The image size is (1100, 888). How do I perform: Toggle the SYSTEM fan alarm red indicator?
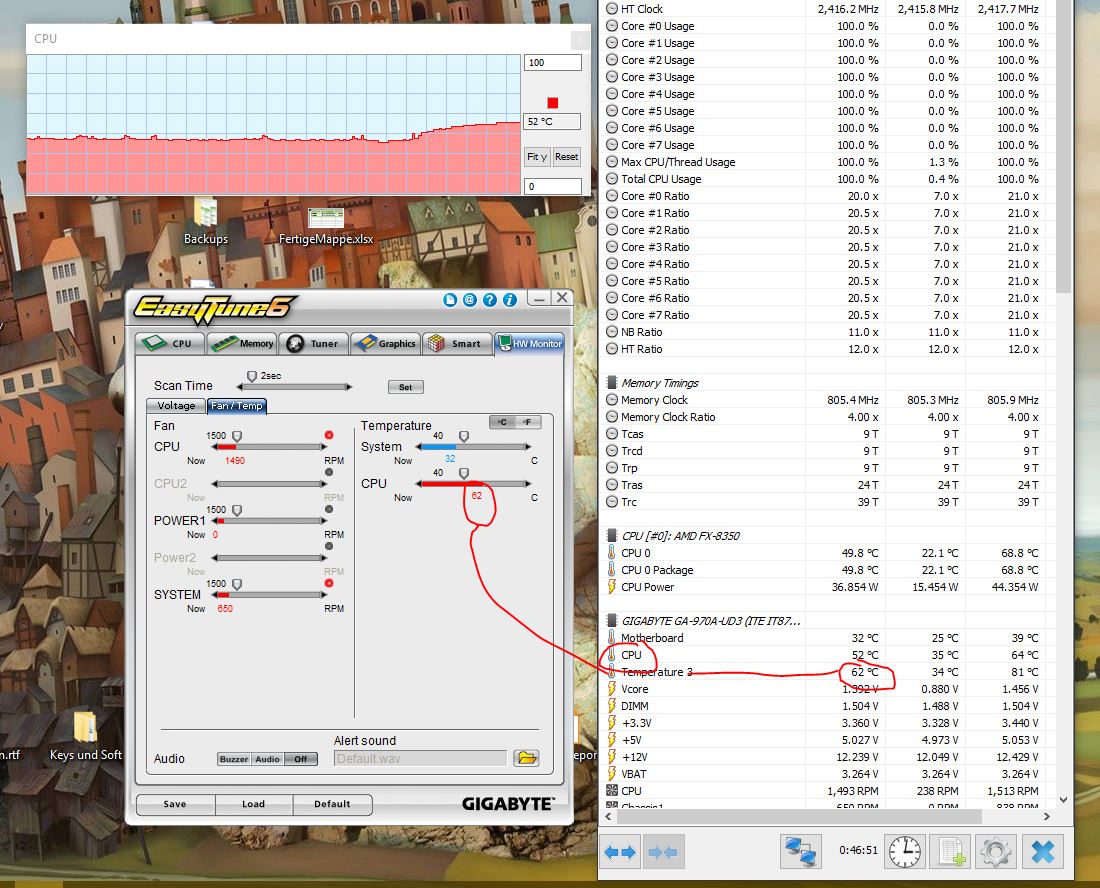click(x=329, y=583)
